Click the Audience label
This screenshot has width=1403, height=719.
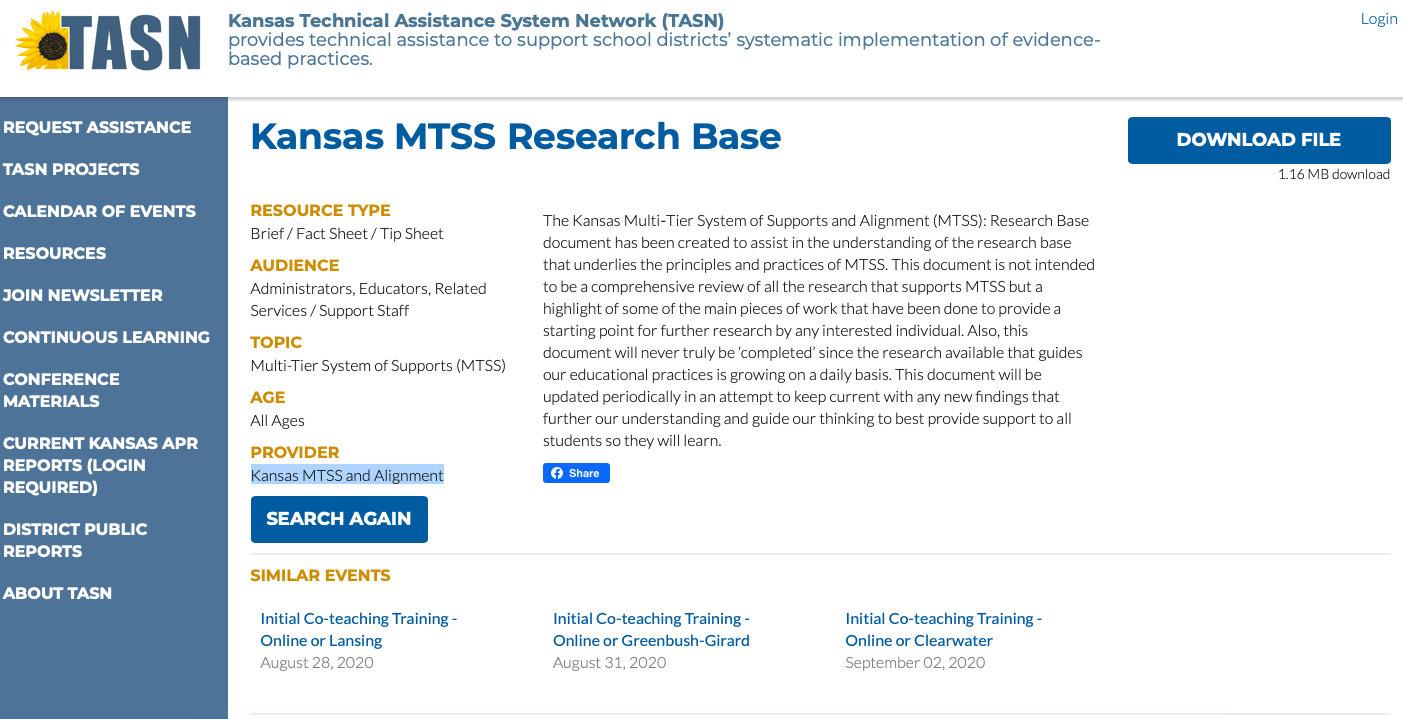coord(295,265)
